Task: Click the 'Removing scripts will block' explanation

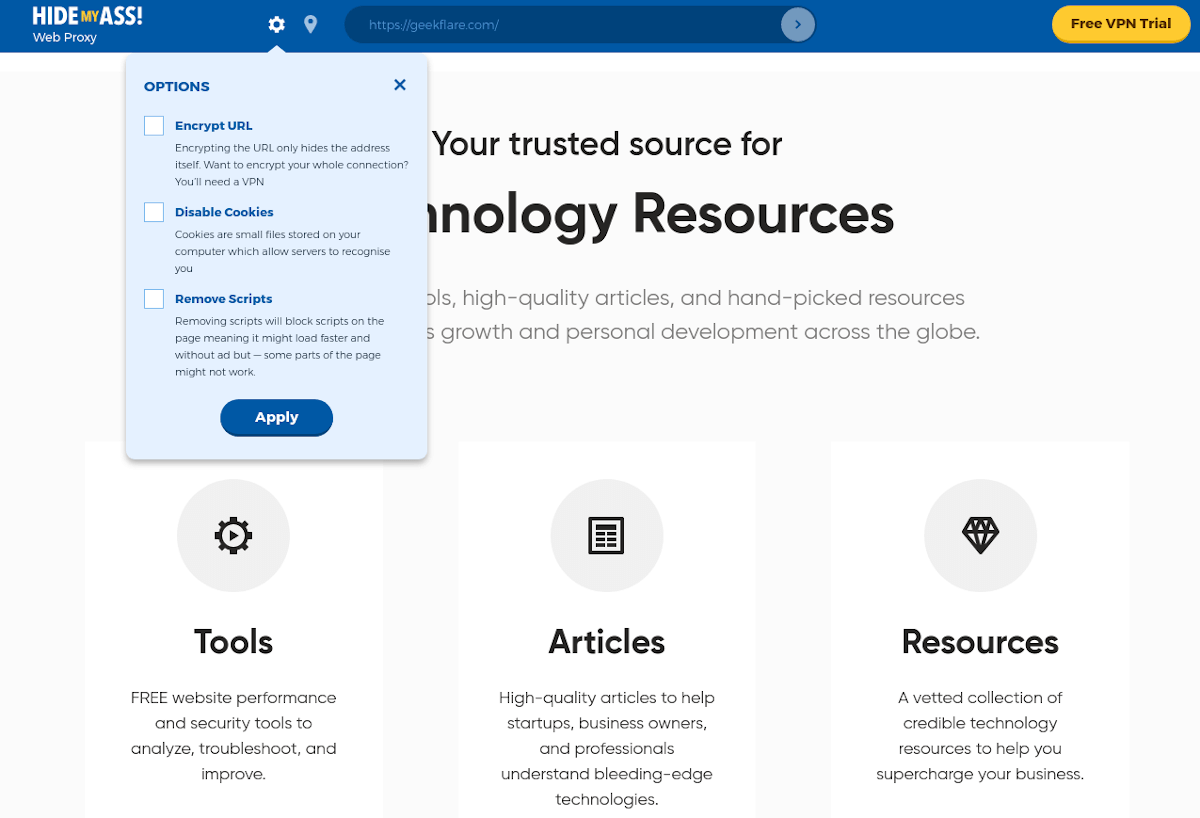Action: [x=279, y=347]
